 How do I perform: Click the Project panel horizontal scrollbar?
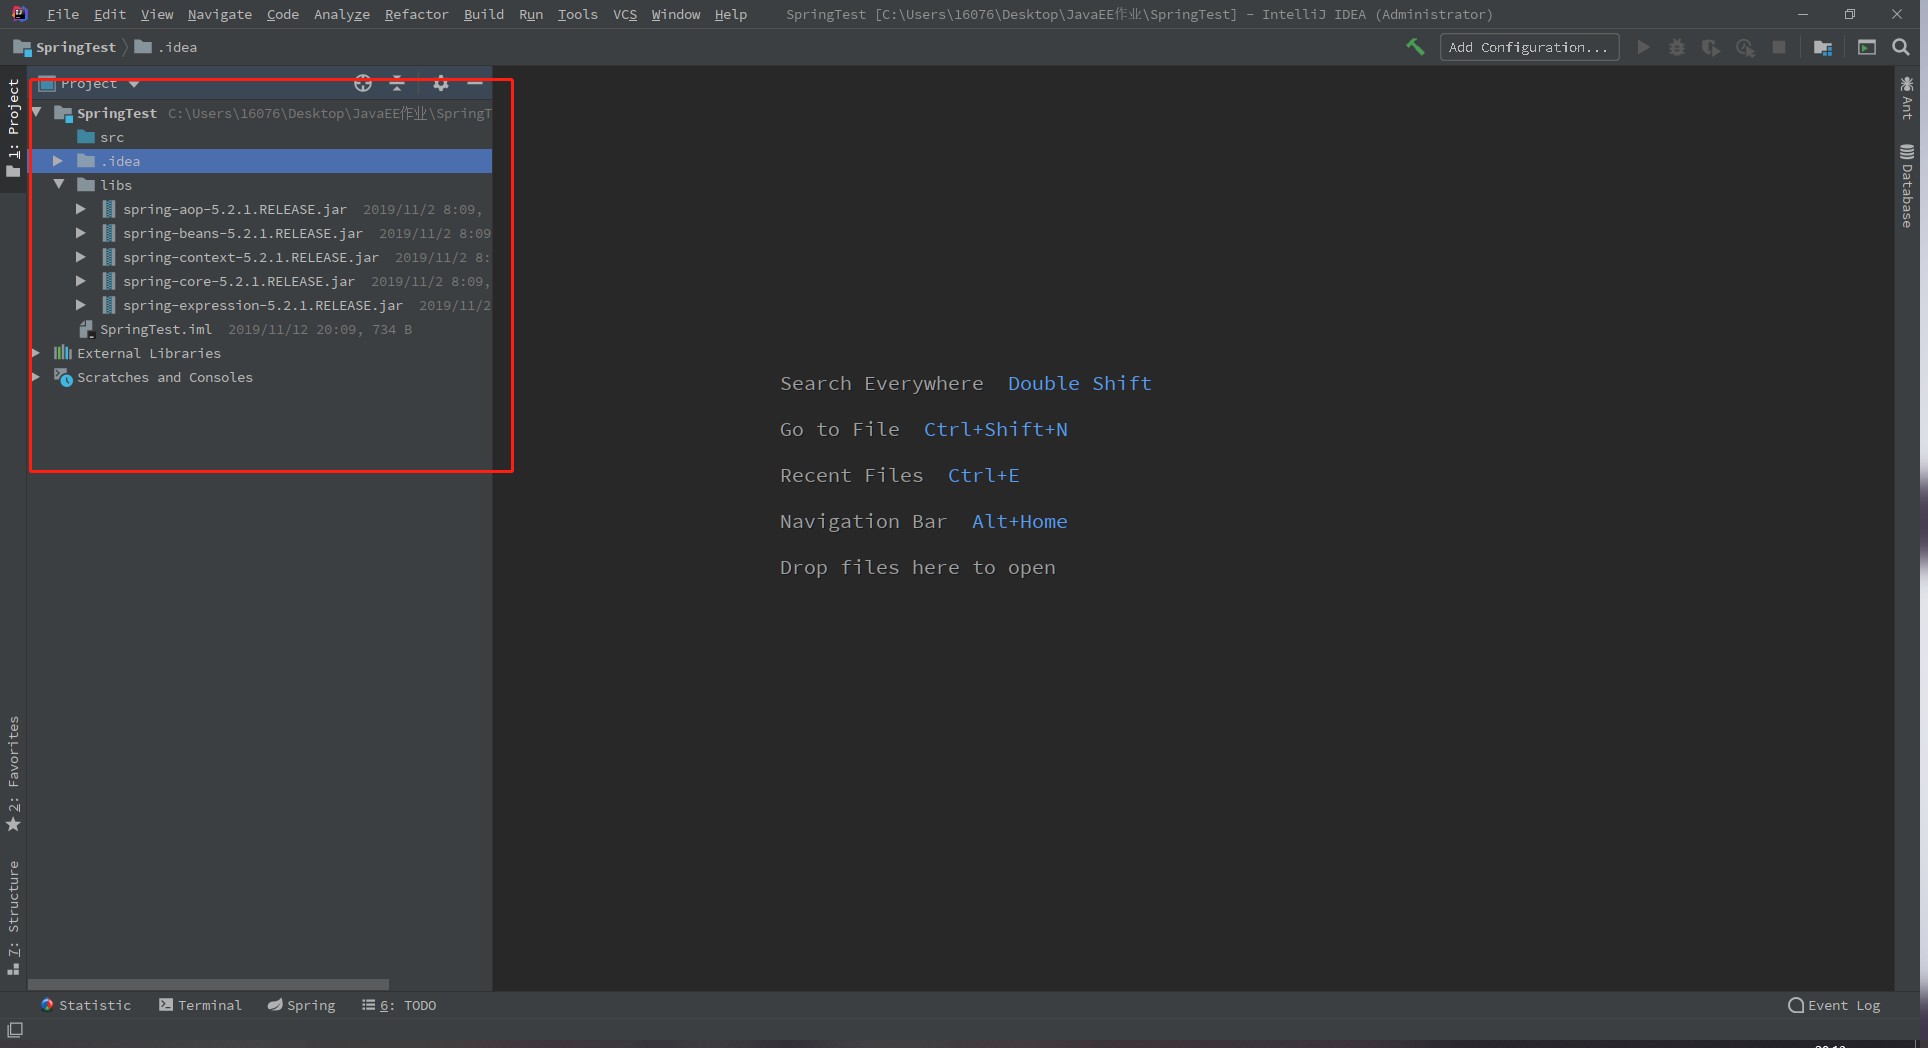[x=208, y=984]
